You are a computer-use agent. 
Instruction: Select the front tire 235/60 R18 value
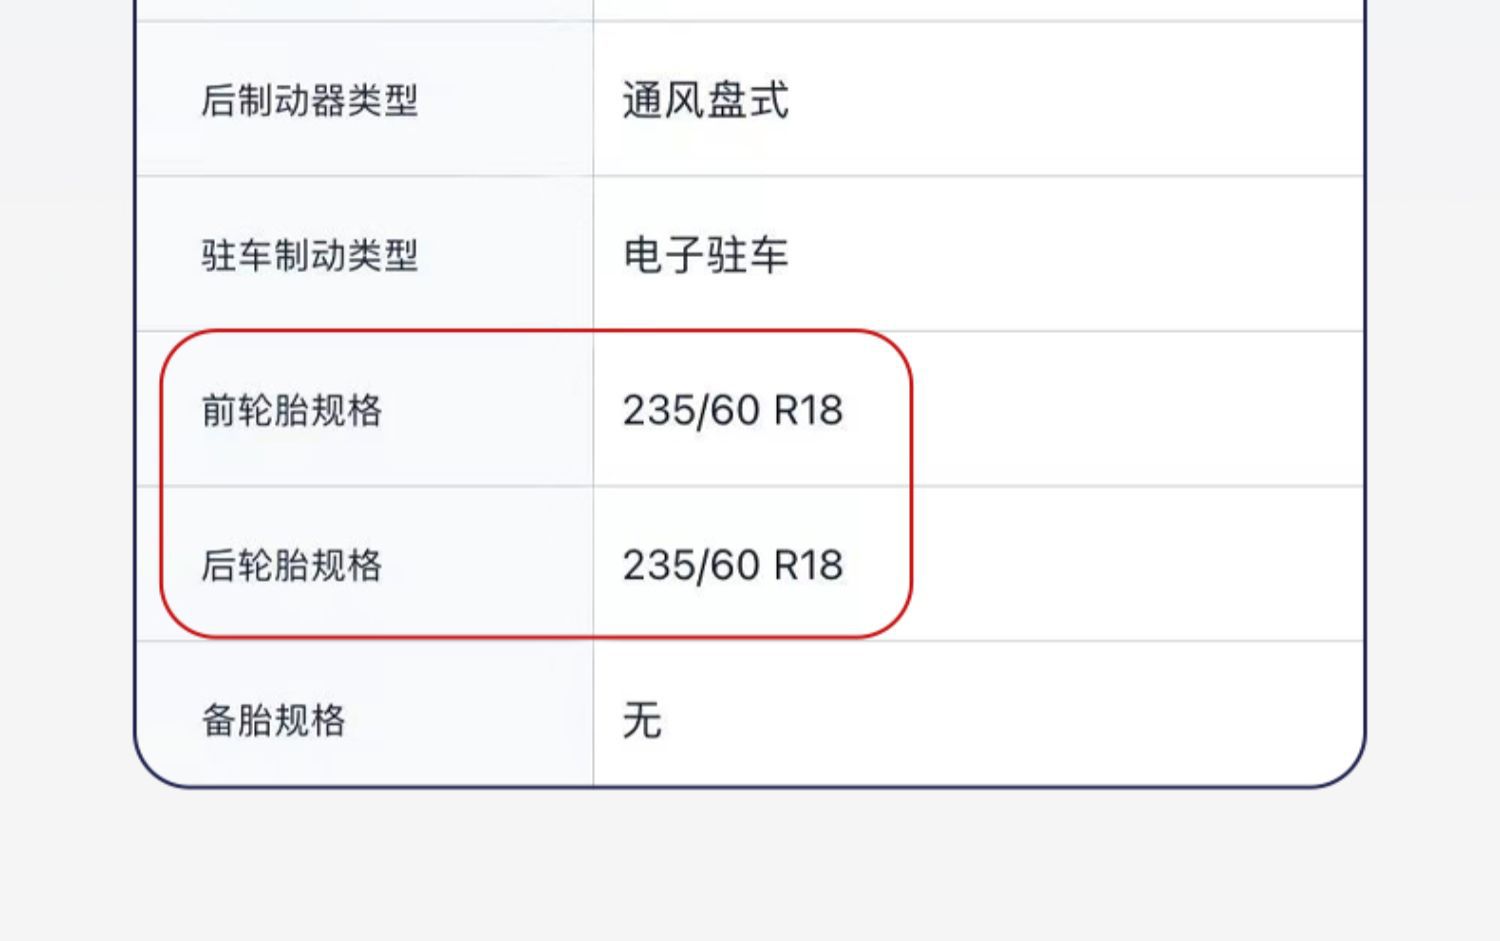[732, 411]
